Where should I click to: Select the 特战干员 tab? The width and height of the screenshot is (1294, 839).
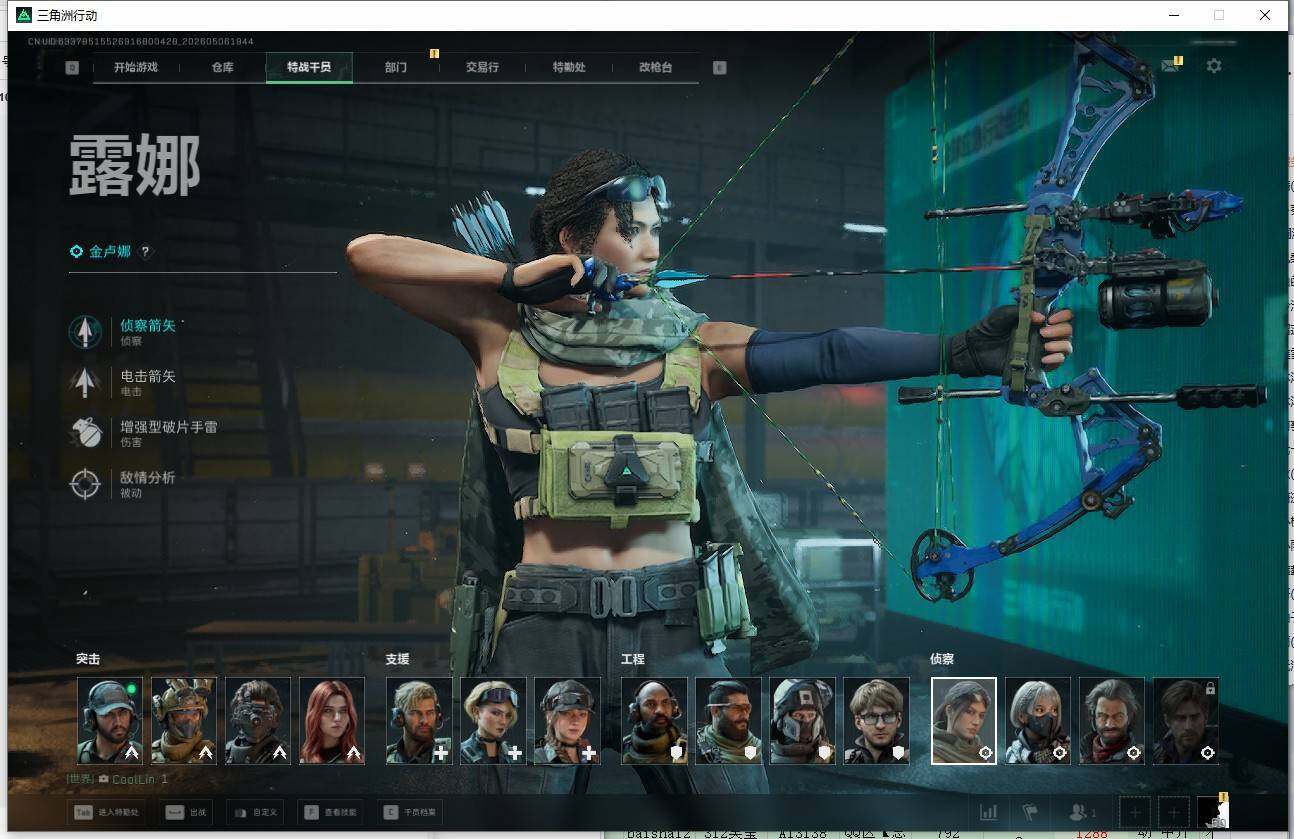pos(309,67)
